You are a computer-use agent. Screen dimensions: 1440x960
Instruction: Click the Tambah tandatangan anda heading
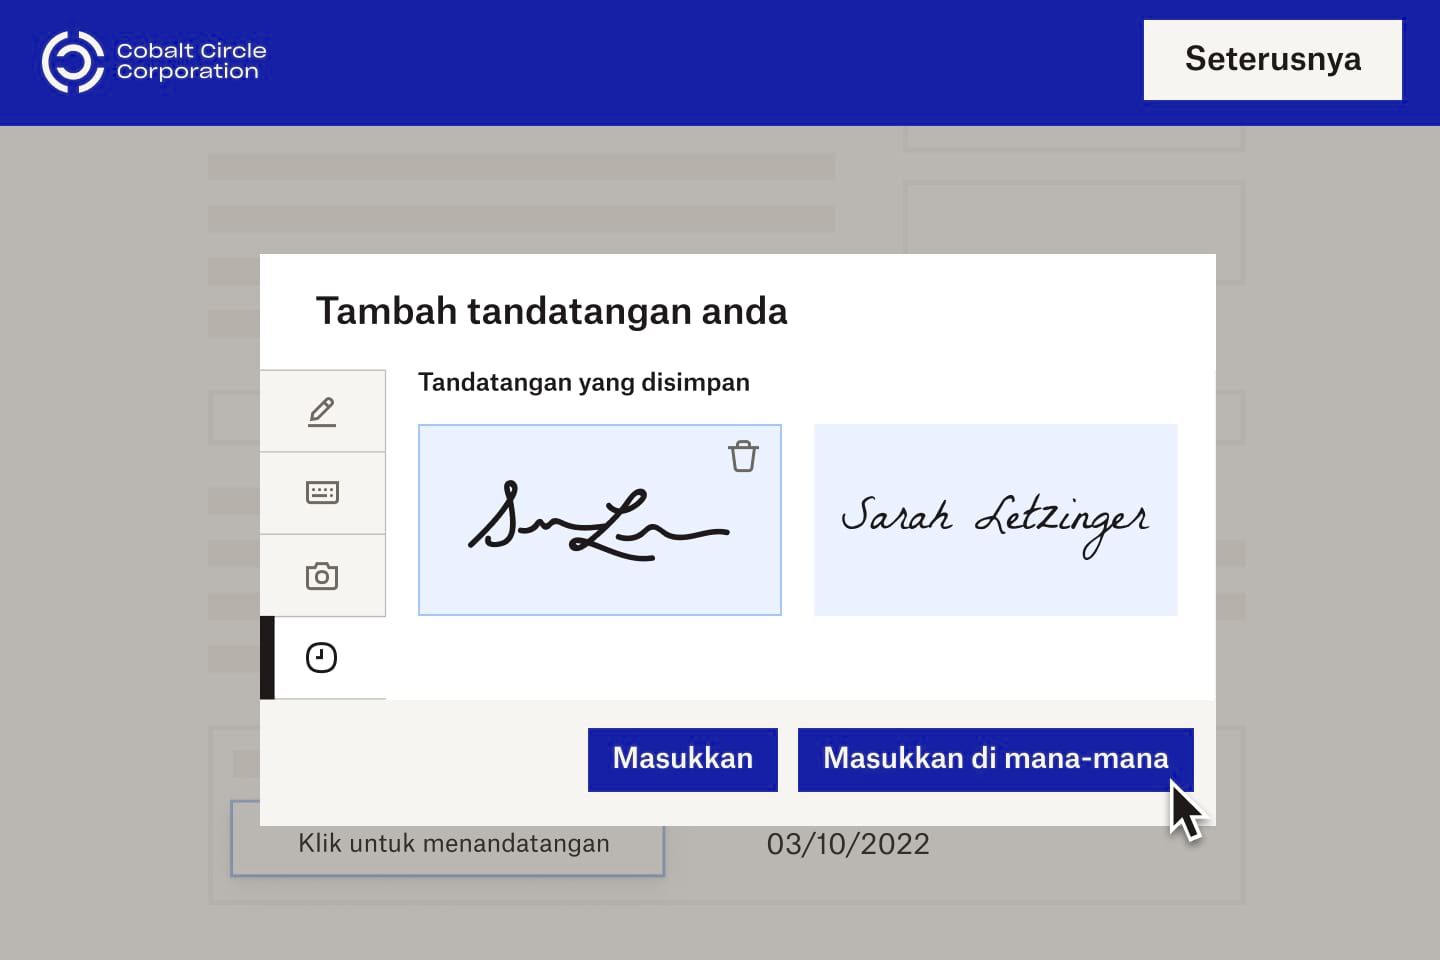pos(552,311)
